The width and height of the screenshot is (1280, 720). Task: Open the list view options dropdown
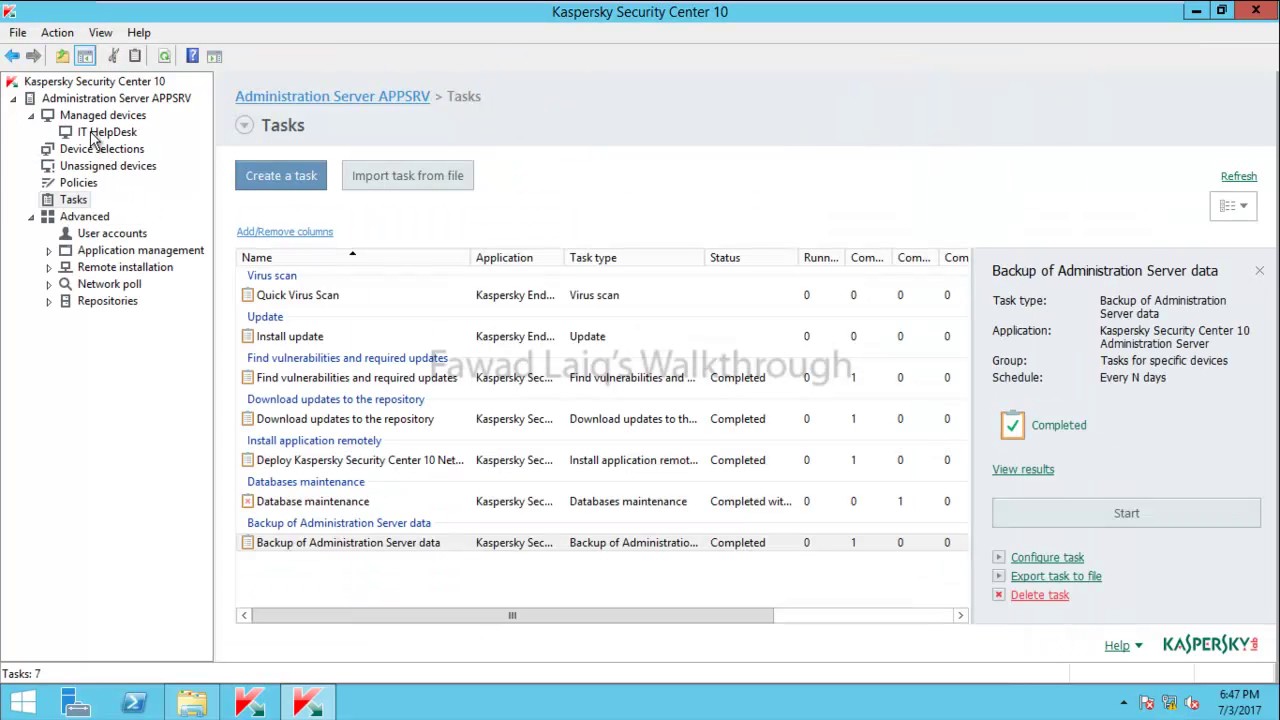[x=1233, y=206]
